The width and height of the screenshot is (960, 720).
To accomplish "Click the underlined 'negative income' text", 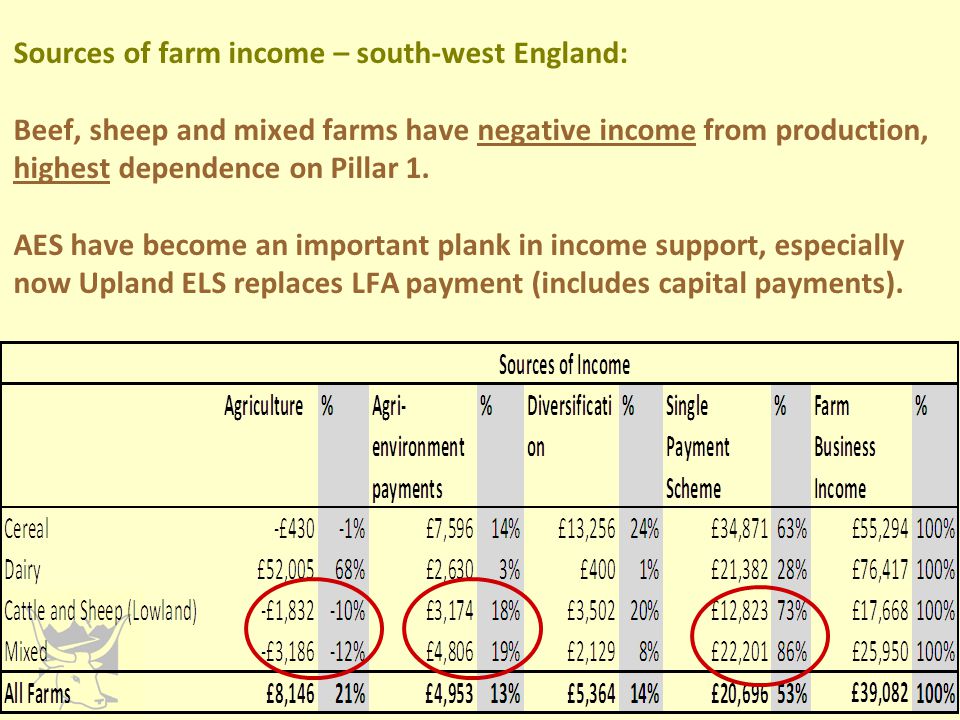I will point(587,130).
